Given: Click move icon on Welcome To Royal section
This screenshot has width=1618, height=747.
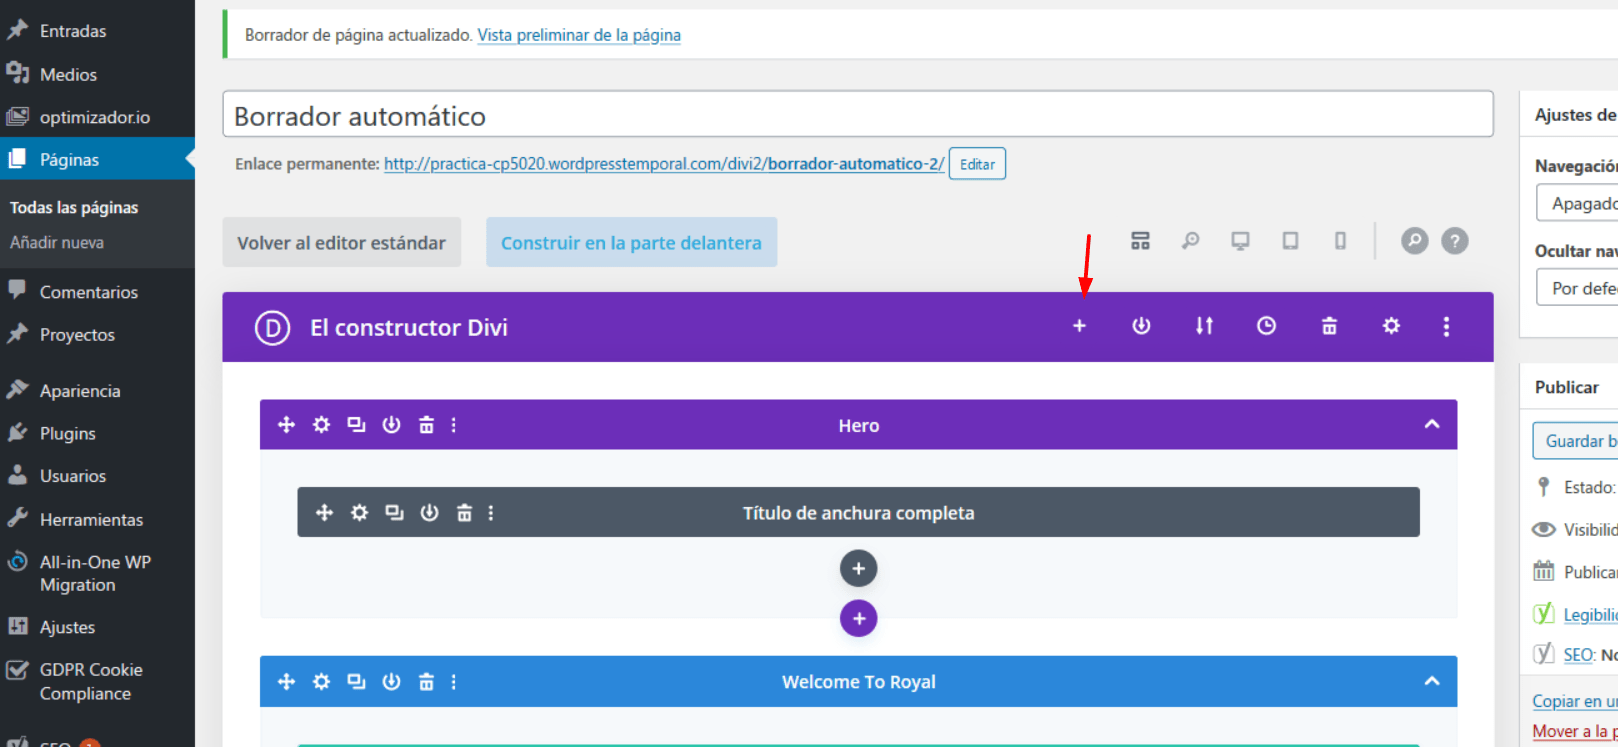Looking at the screenshot, I should (x=286, y=682).
